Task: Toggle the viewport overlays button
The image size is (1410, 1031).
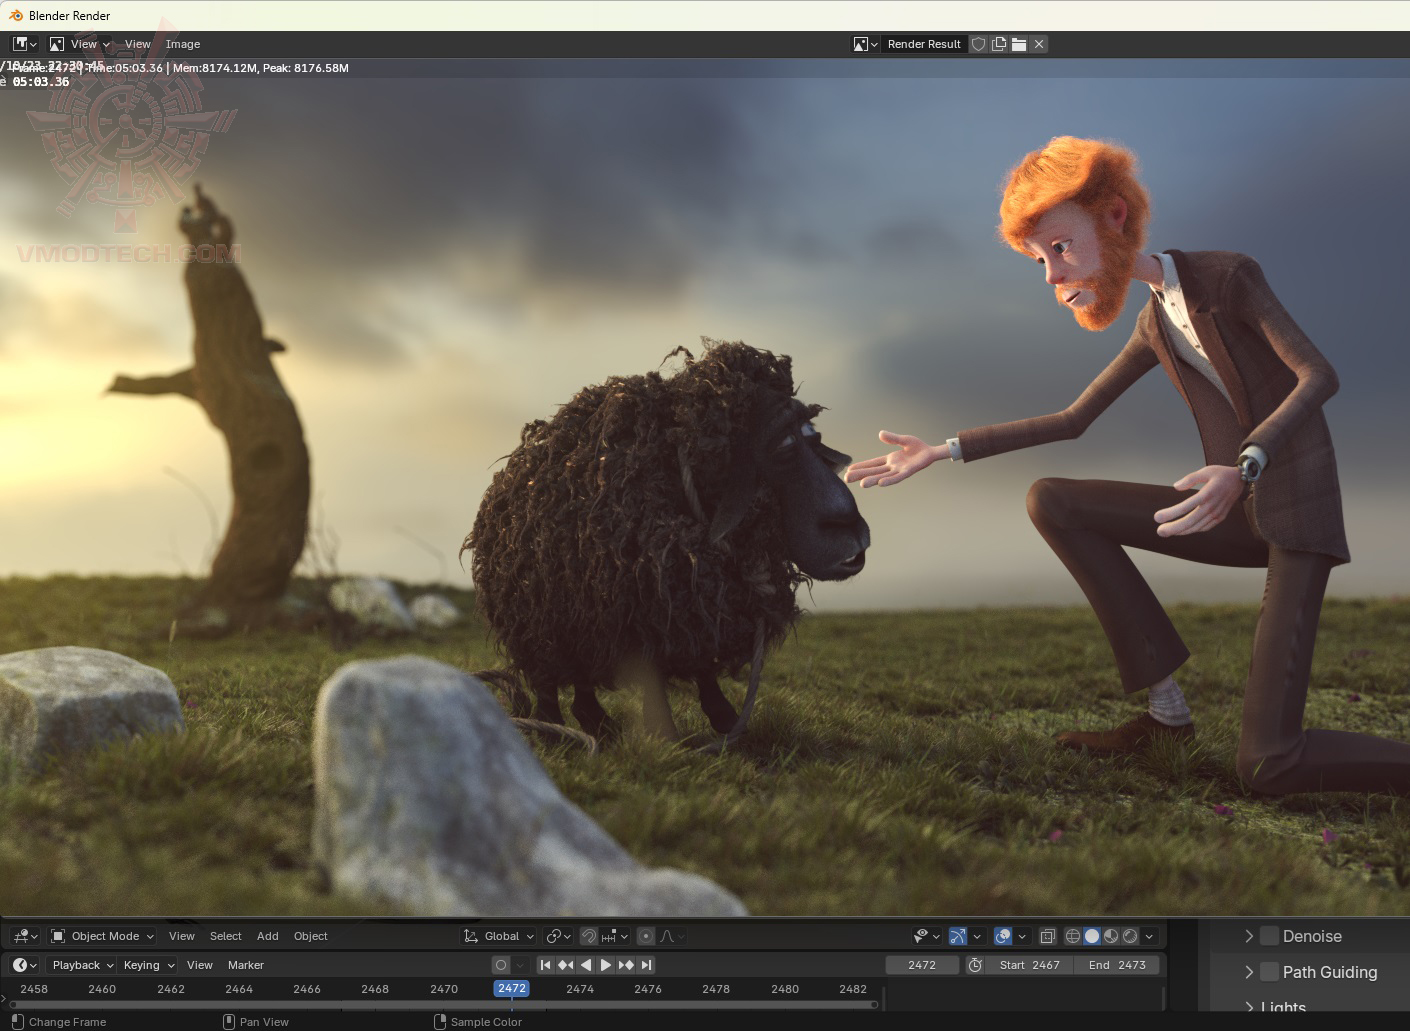Action: coord(1003,936)
